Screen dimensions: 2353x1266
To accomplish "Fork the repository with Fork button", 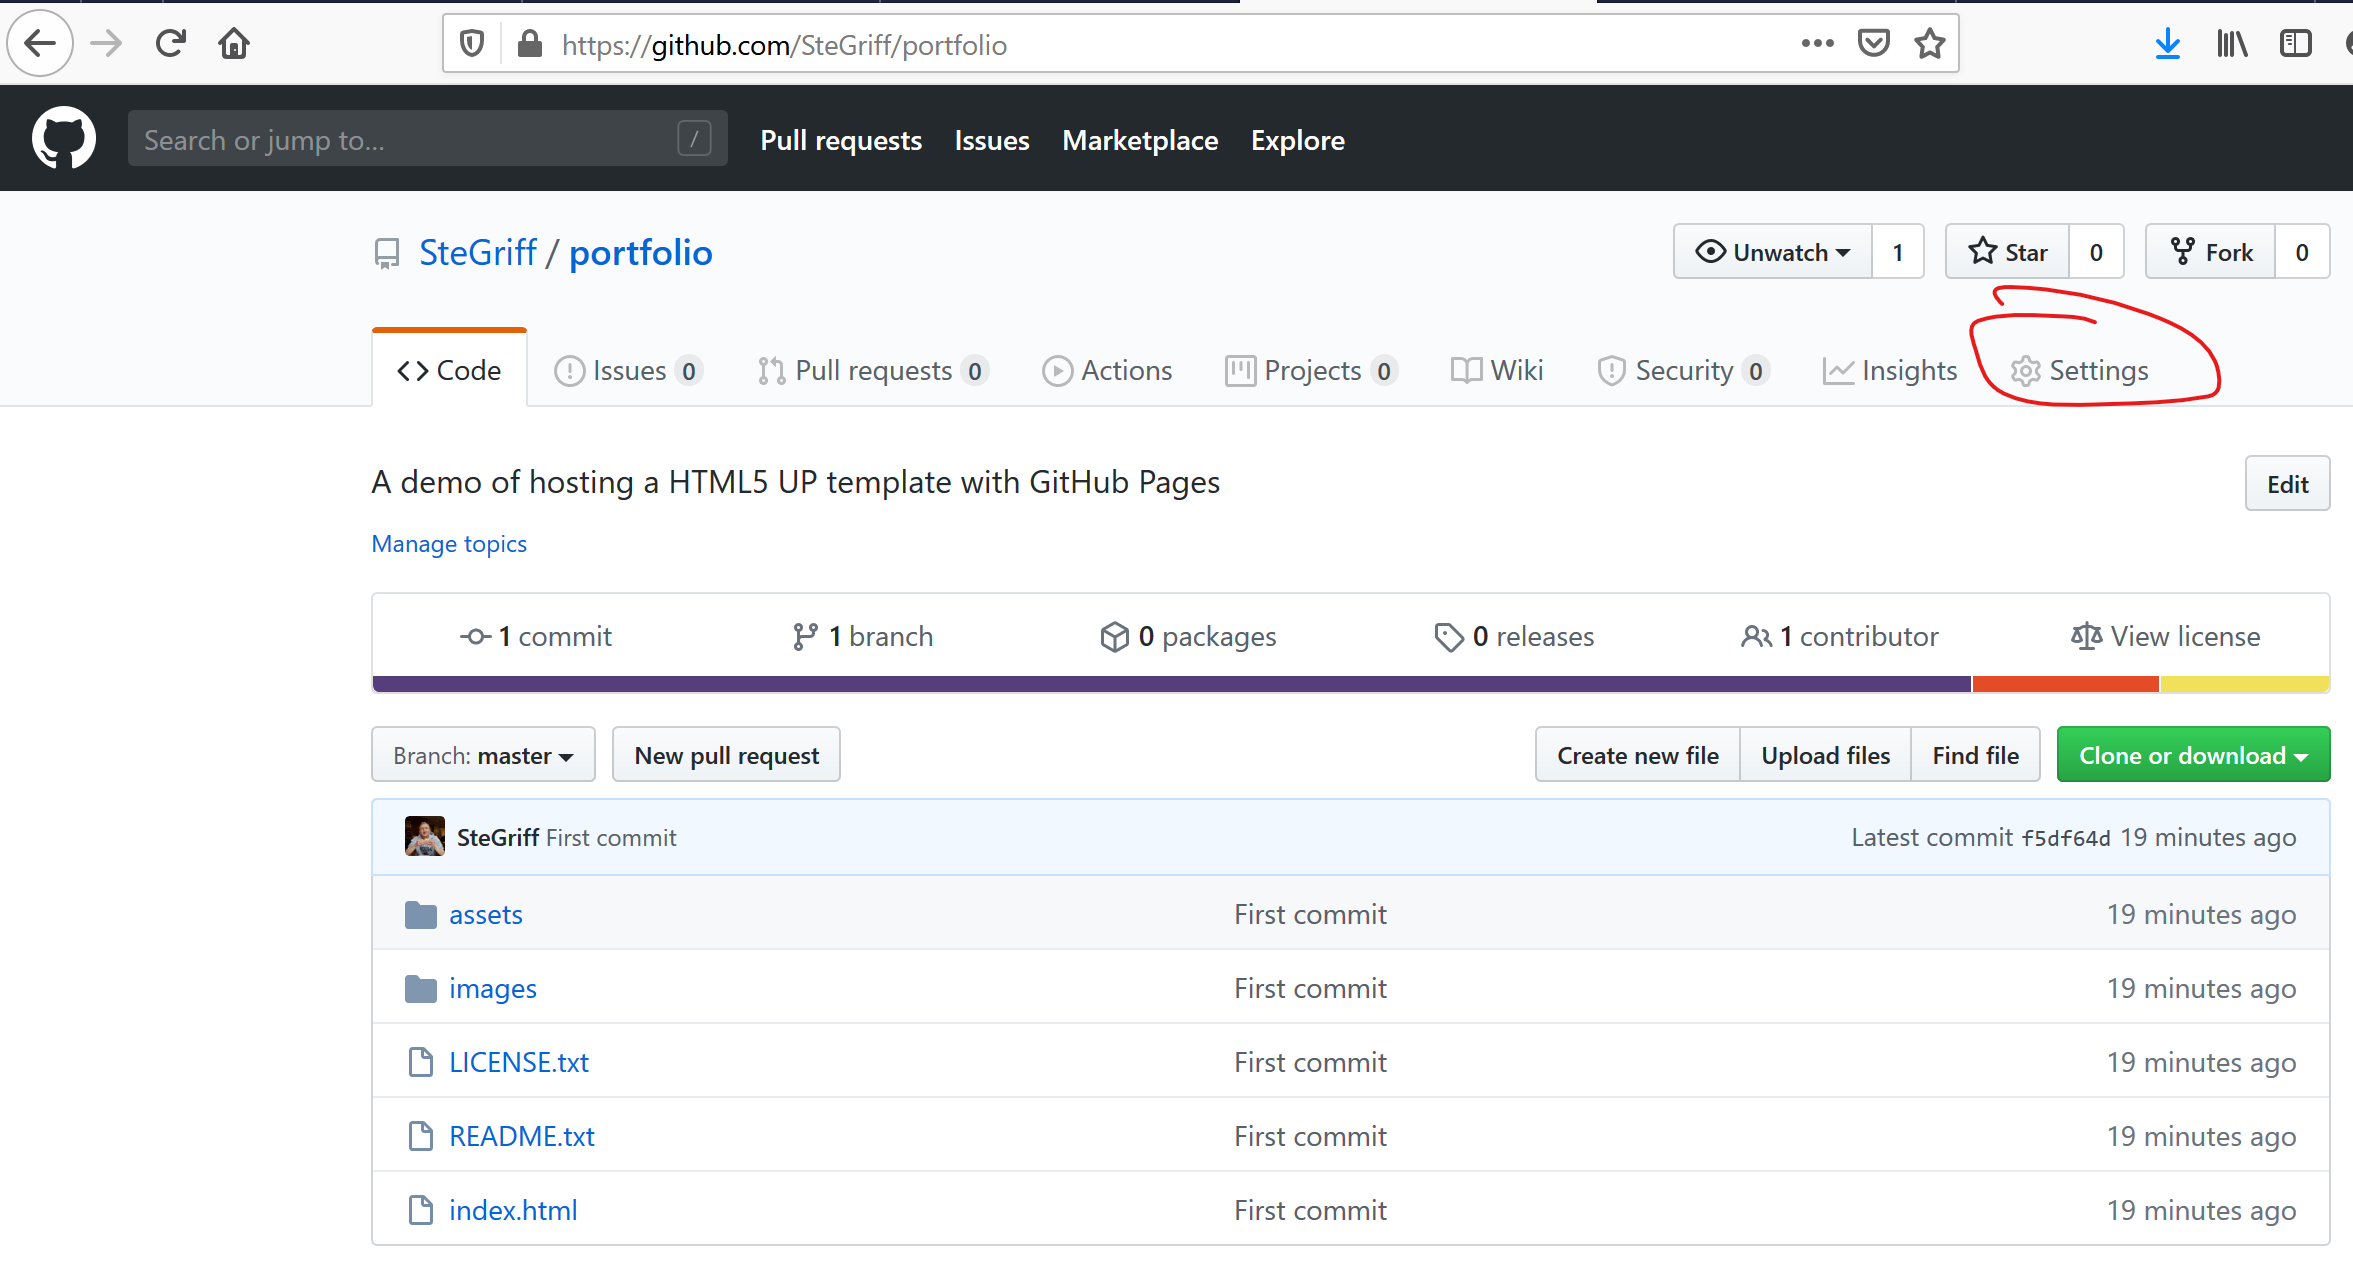I will [x=2211, y=252].
